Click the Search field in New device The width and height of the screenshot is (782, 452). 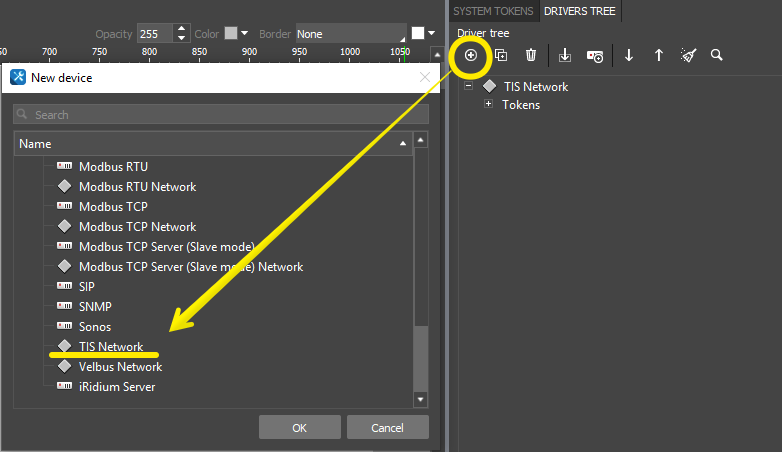click(x=221, y=115)
